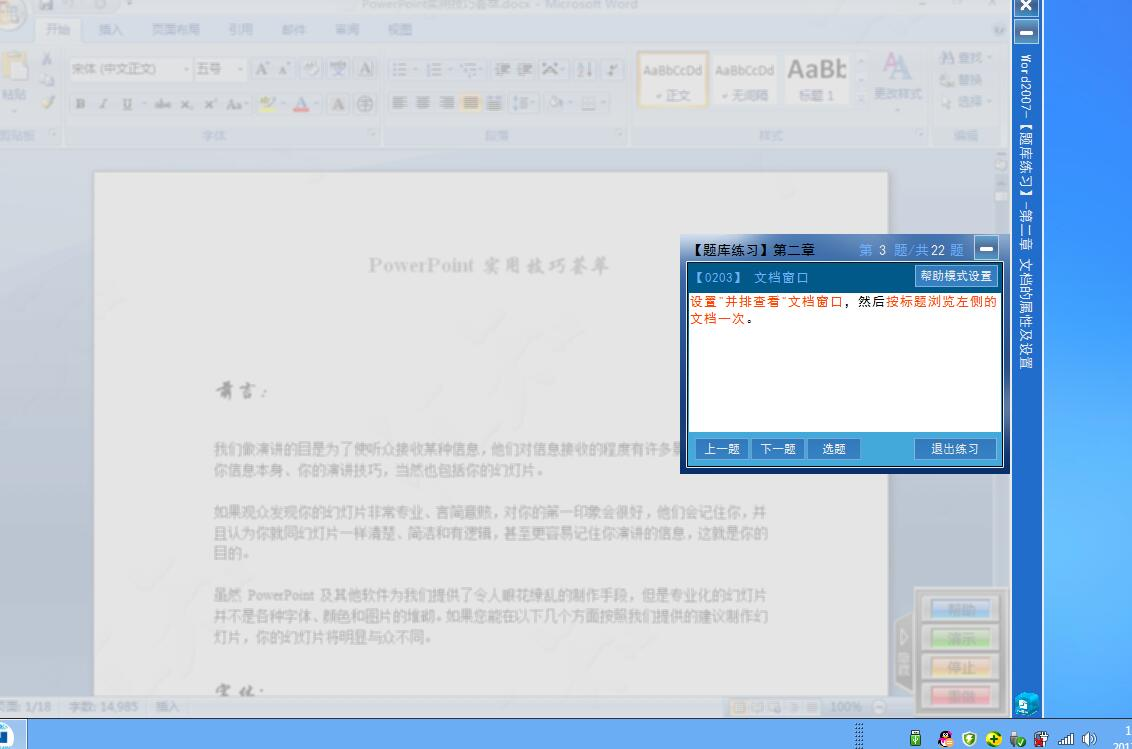Viewport: 1132px width, 749px height.
Task: Switch to the 开始 ribbon tab
Action: click(x=58, y=30)
